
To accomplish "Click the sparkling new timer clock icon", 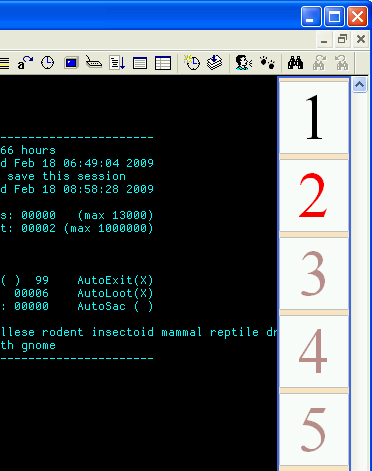I will coord(192,62).
